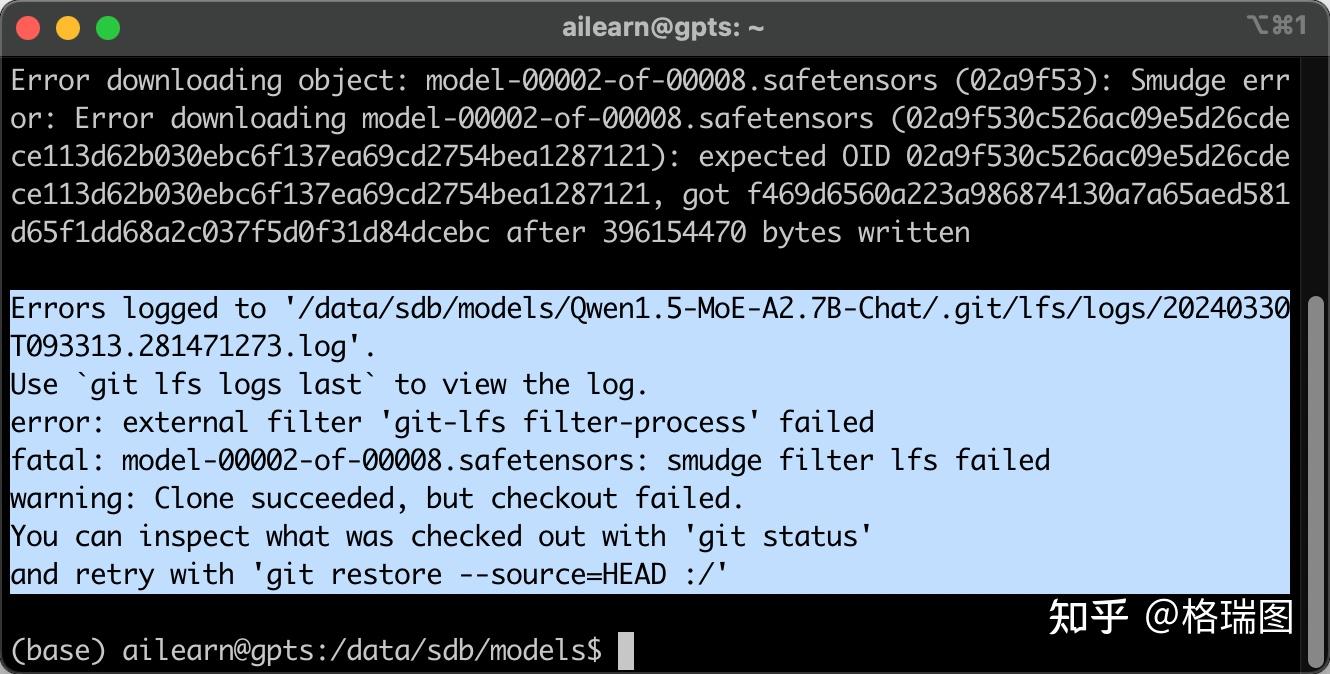Click the ⌥⌘1 window shortcut indicator
The width and height of the screenshot is (1330, 674).
pyautogui.click(x=1276, y=26)
